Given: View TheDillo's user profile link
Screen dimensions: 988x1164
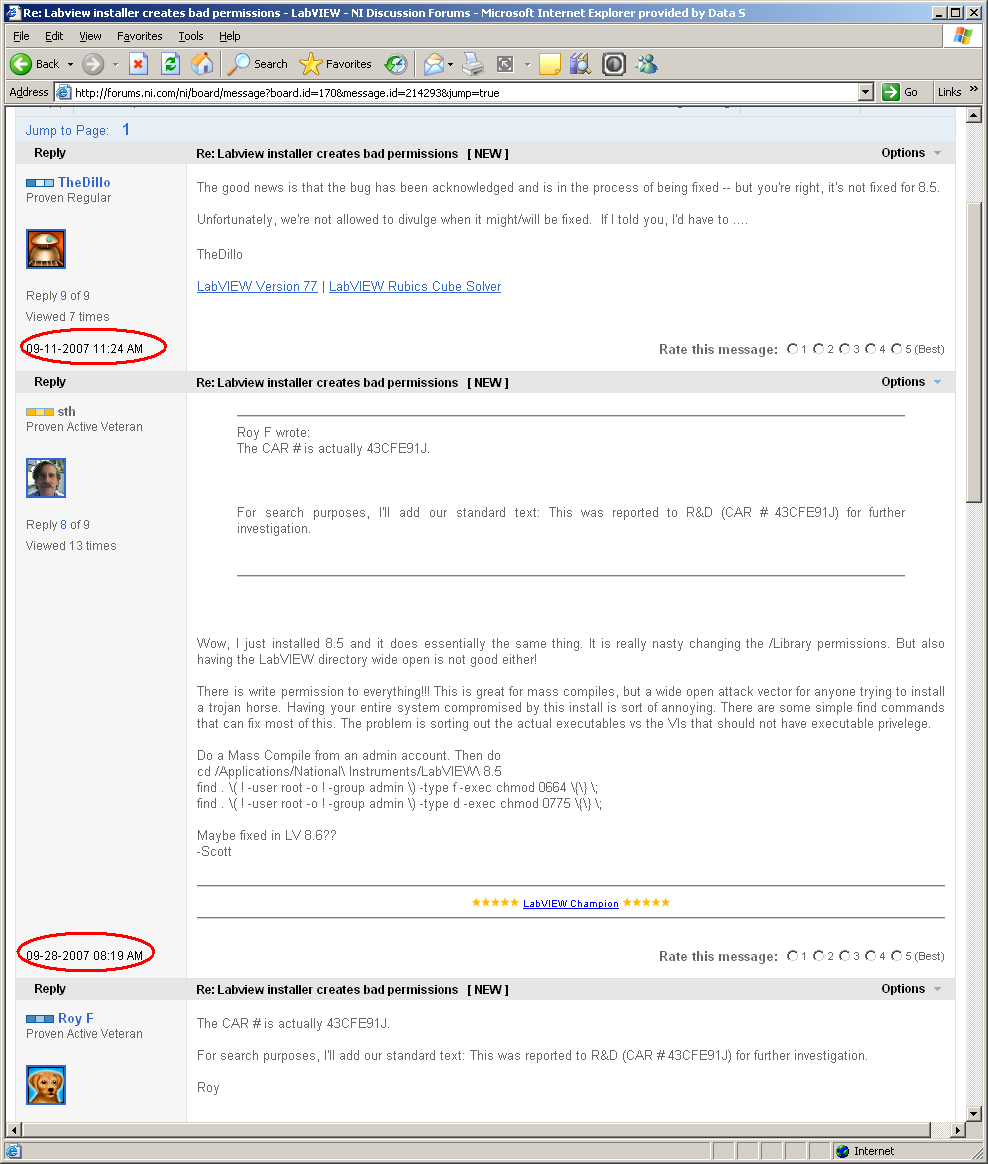Looking at the screenshot, I should [84, 183].
